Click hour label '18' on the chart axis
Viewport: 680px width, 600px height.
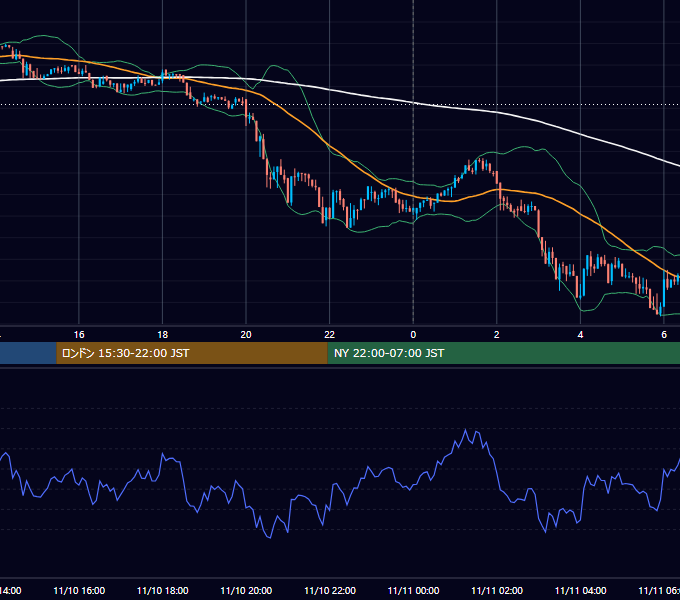tap(162, 335)
